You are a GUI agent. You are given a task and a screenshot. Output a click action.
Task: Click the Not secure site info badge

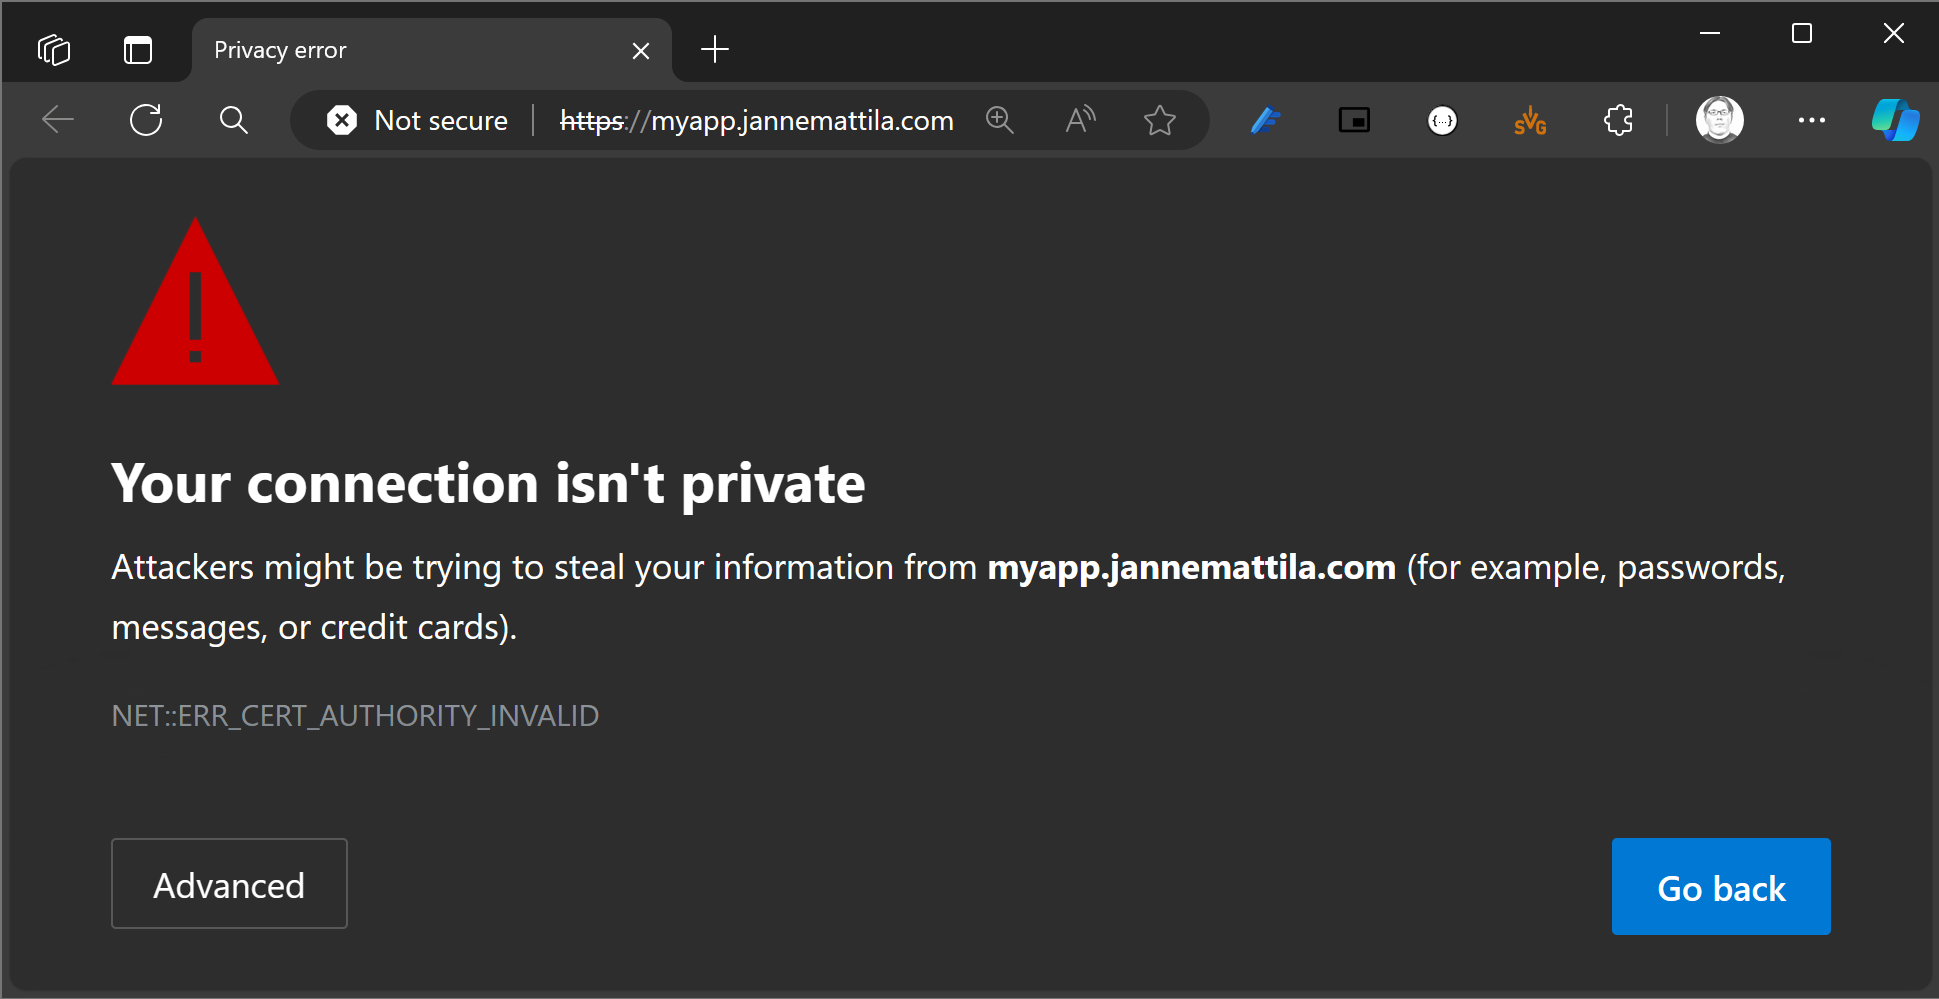tap(418, 121)
